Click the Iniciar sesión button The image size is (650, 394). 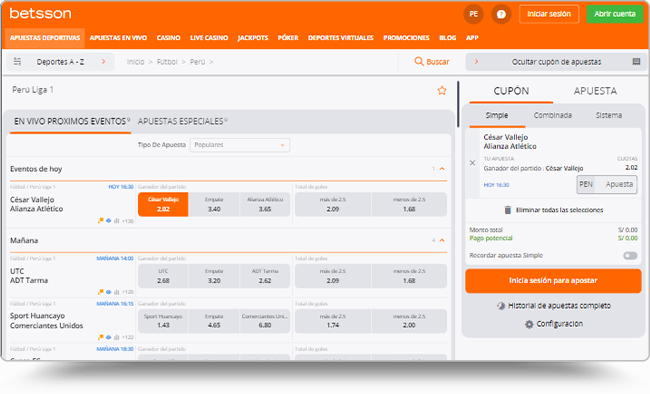click(x=549, y=14)
